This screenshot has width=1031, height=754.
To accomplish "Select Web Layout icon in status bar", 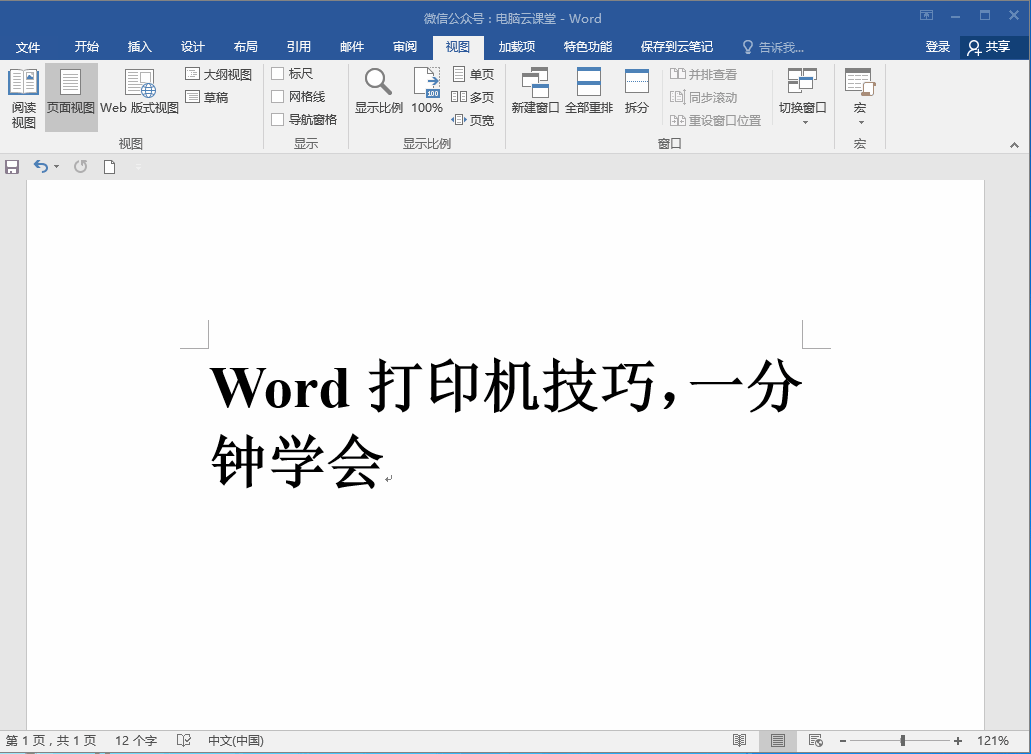I will pos(815,741).
